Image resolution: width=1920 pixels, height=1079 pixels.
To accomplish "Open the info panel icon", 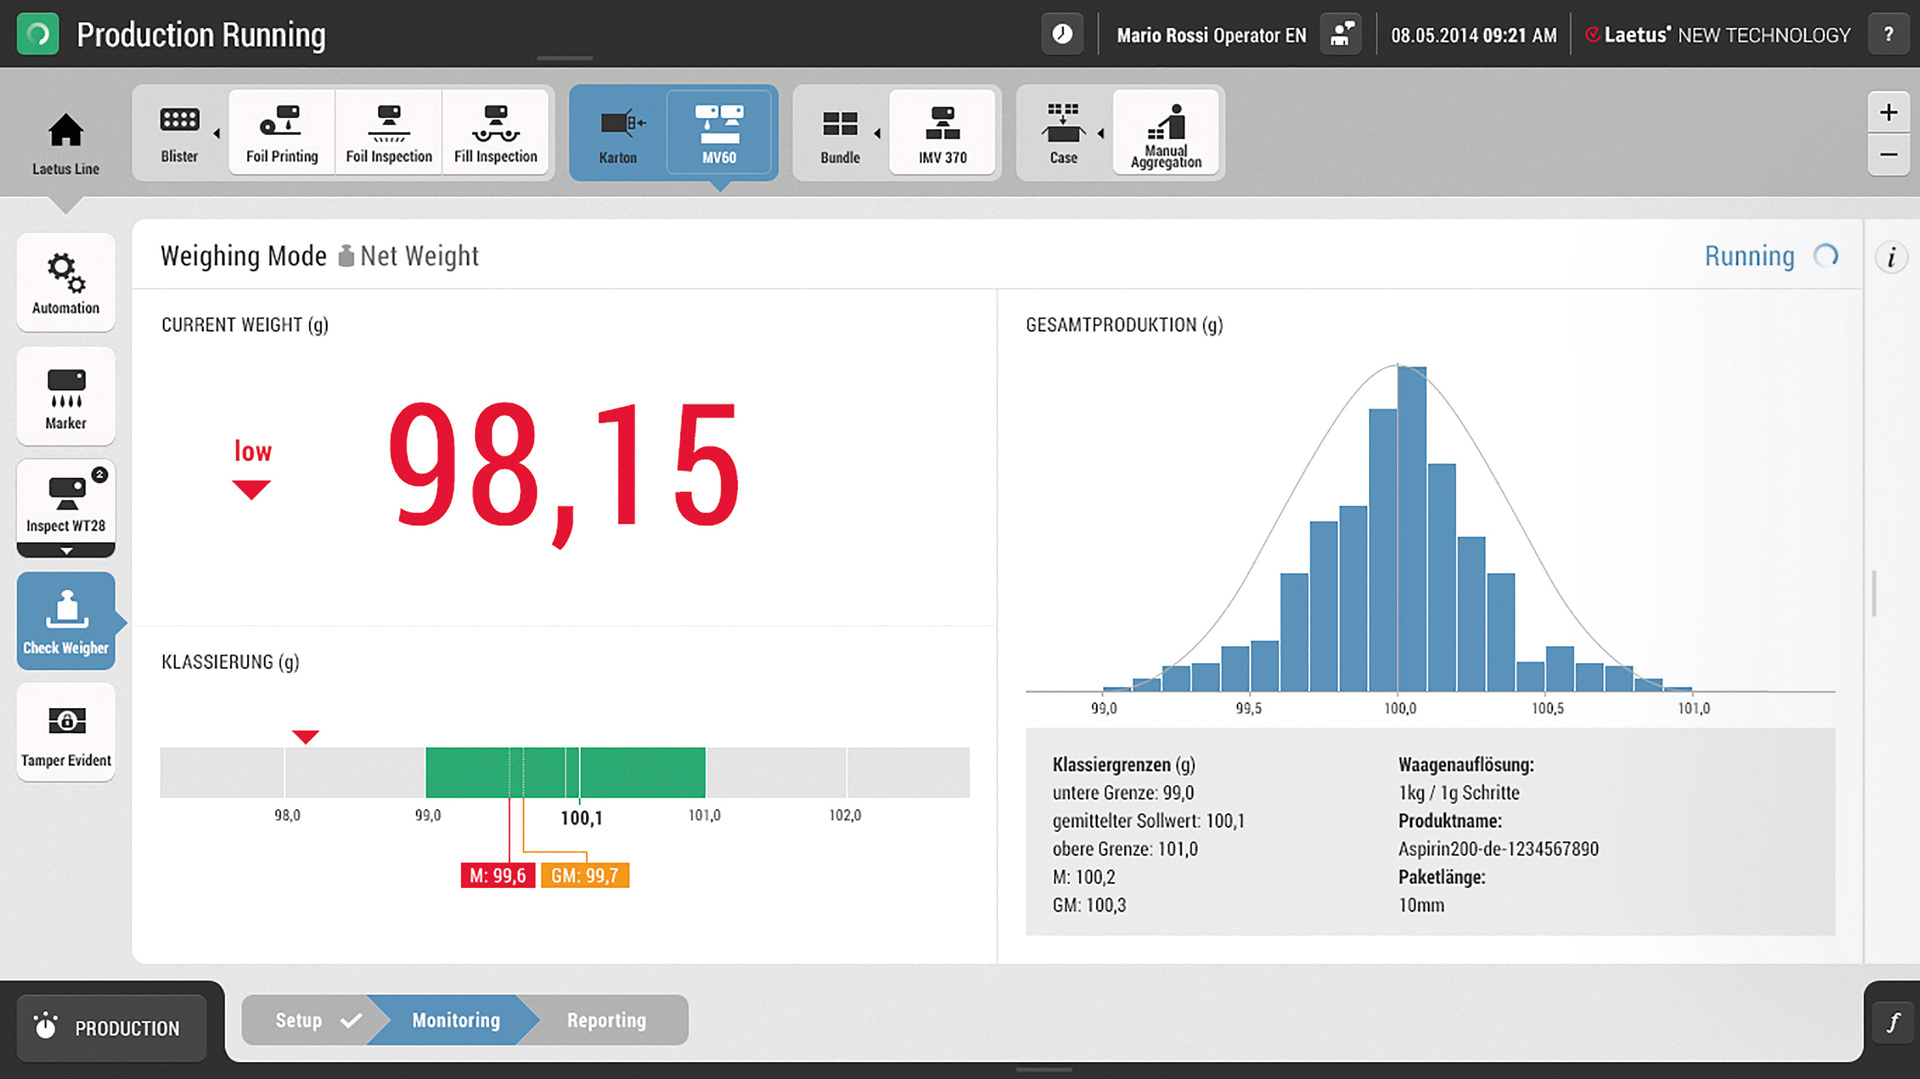I will pyautogui.click(x=1890, y=258).
